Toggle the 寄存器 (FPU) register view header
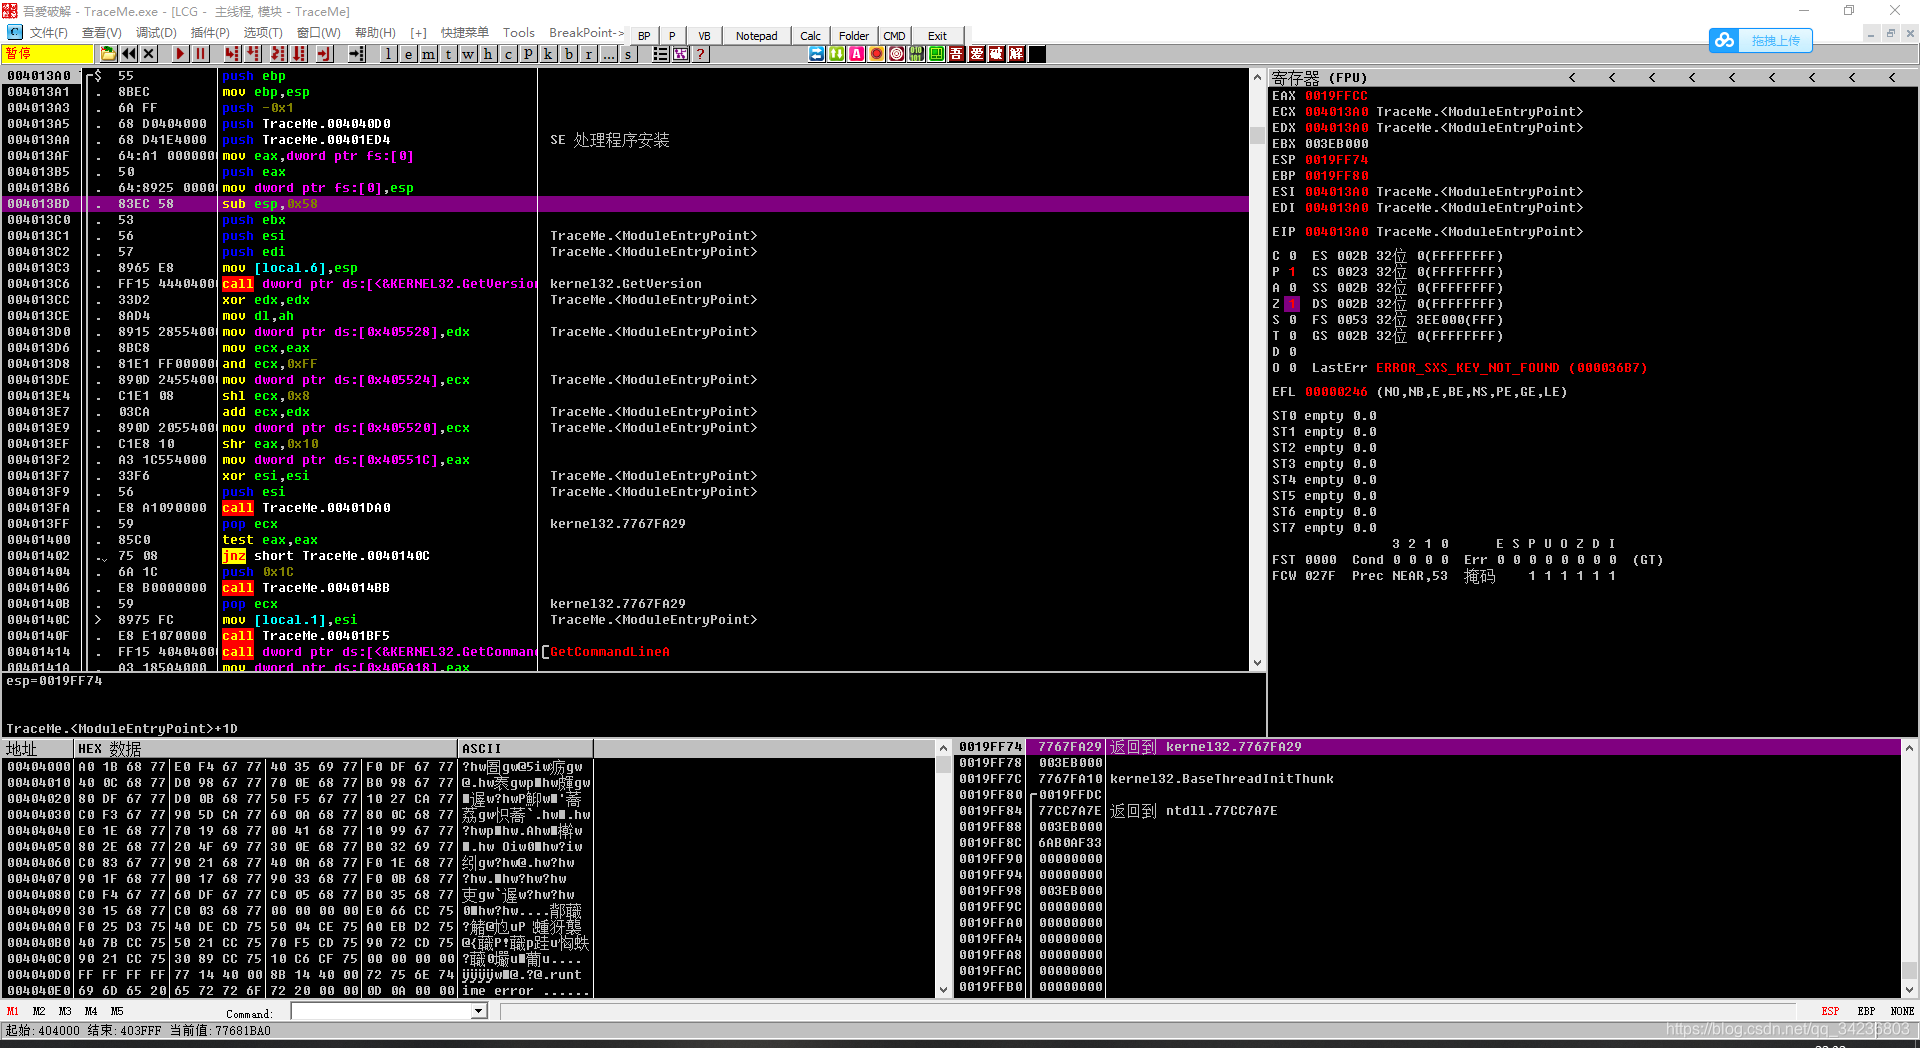Image resolution: width=1920 pixels, height=1048 pixels. 1320,77
